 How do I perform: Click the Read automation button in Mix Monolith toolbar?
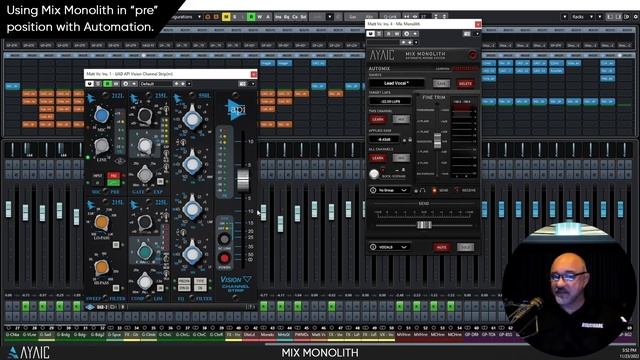389,34
